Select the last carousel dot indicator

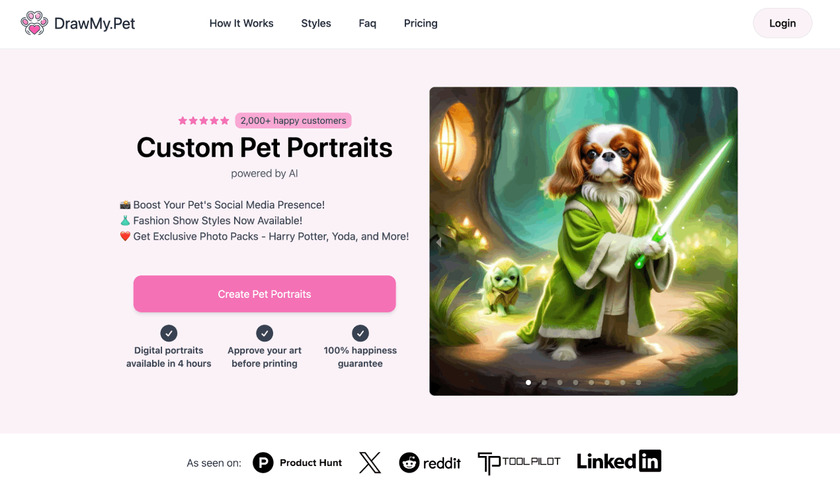pos(639,382)
